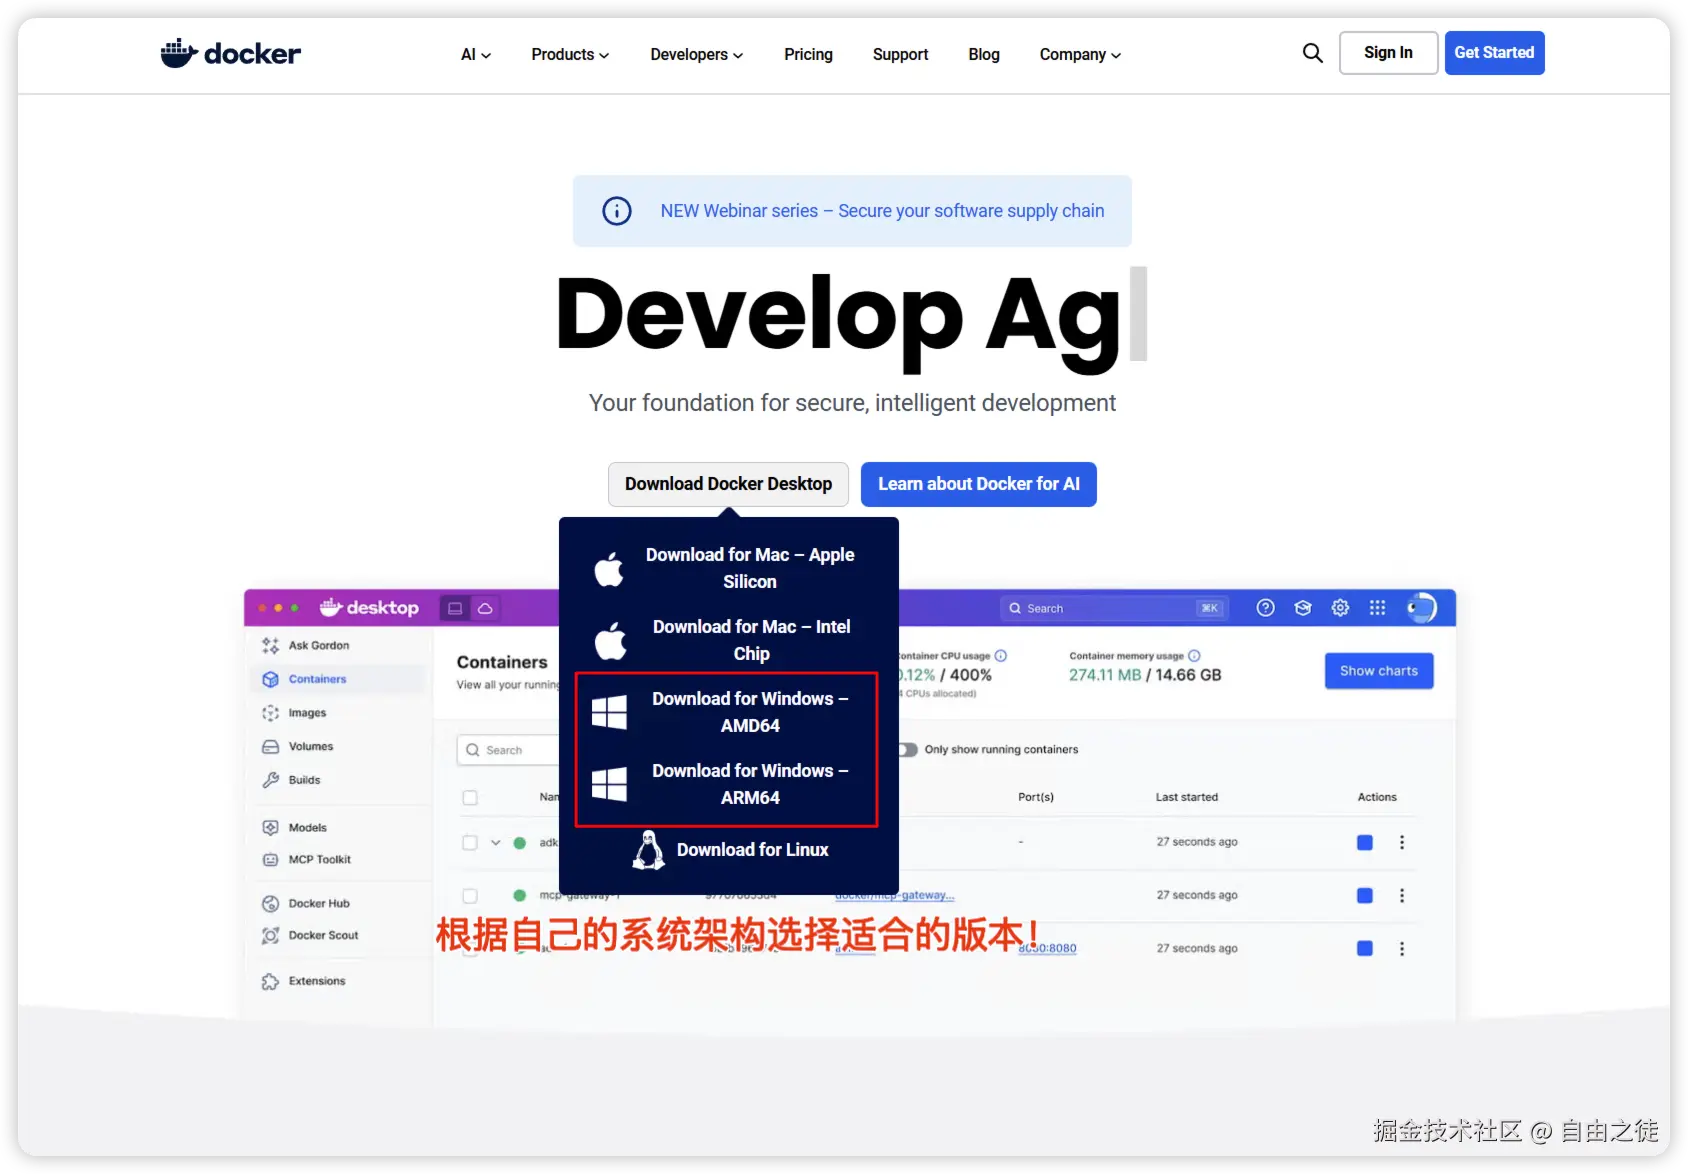Stop the mcp-gateway container
1688x1174 pixels.
(x=1365, y=896)
